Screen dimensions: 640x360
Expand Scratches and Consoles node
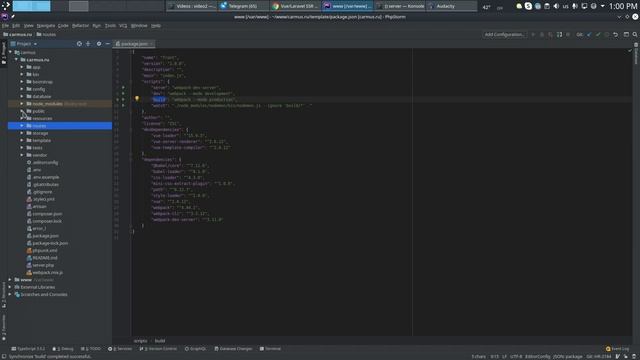click(x=10, y=295)
